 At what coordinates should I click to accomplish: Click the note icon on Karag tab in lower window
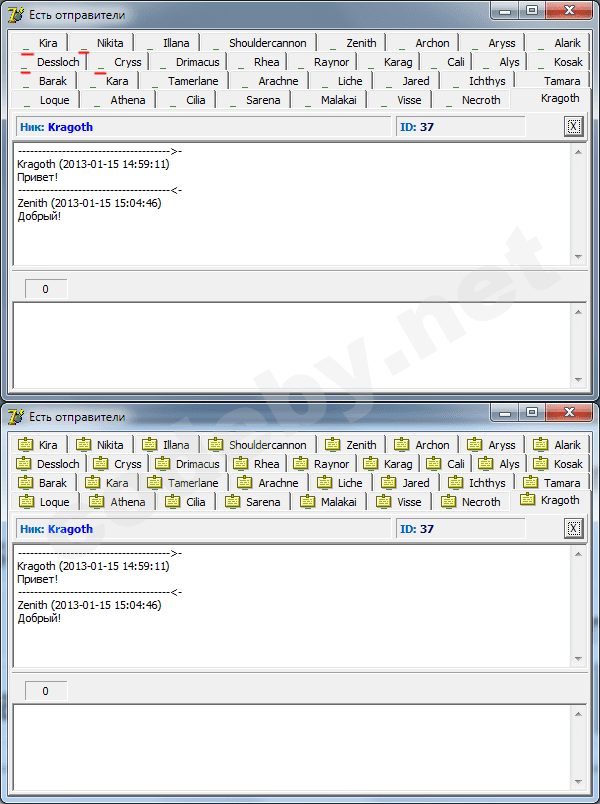click(370, 463)
